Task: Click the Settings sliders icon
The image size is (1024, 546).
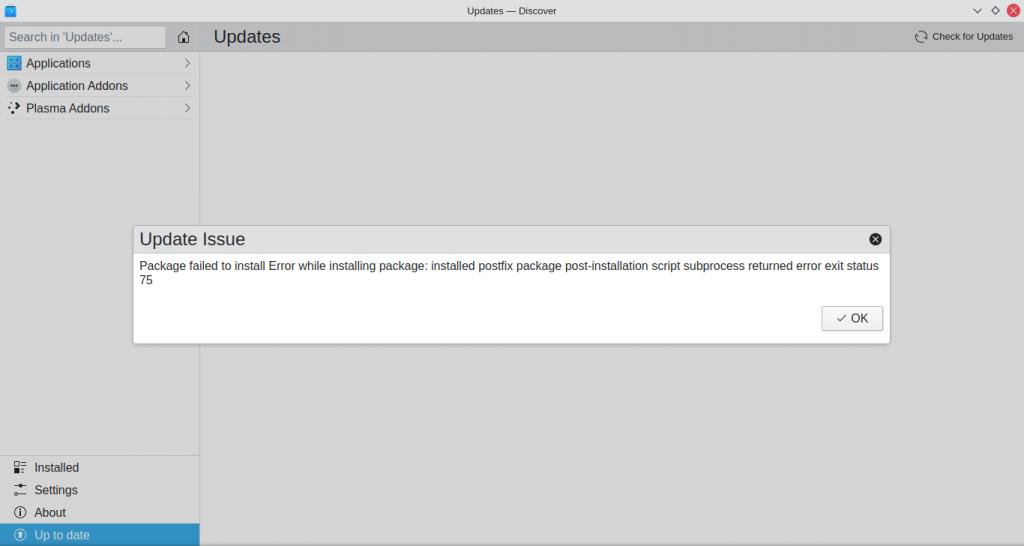Action: coord(20,490)
